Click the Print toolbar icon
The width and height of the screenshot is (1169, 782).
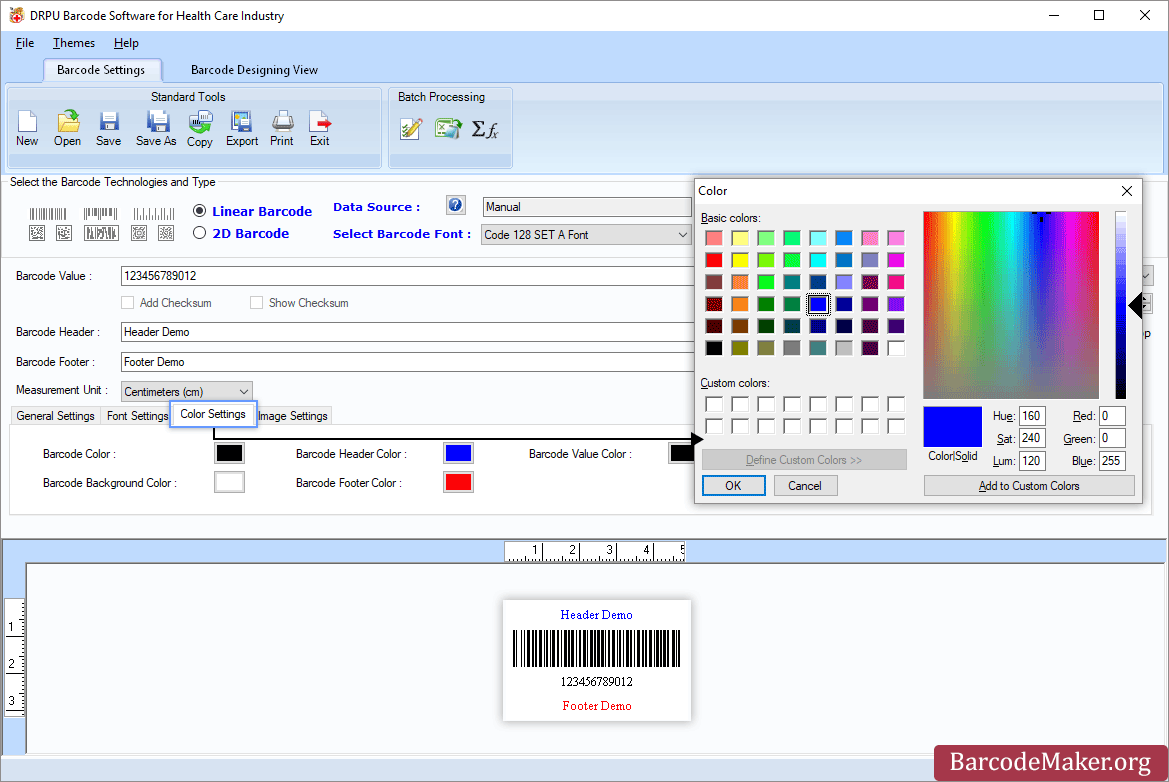282,128
